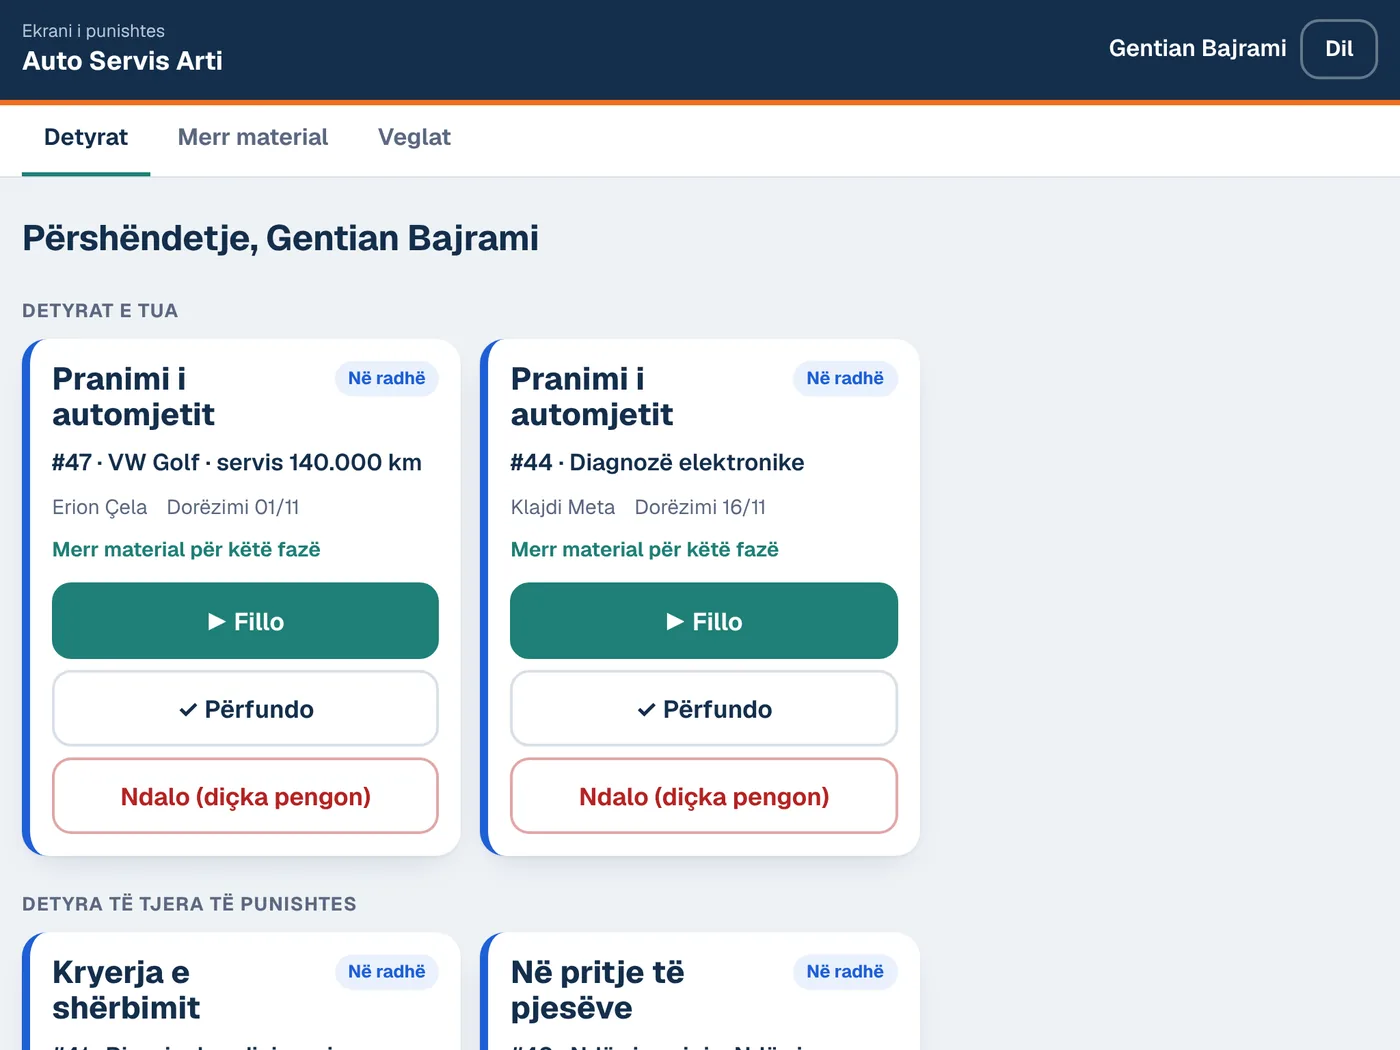
Task: Click the Kryerja e shërbimit card title
Action: [x=126, y=990]
